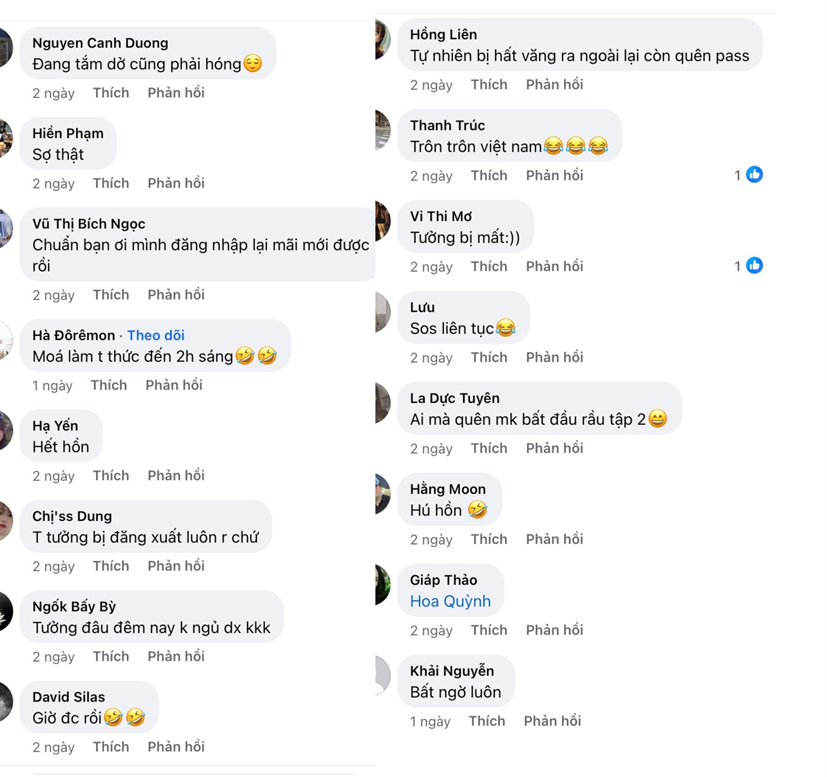Click Thích under Lưu's comment
827x777 pixels.
[x=489, y=357]
